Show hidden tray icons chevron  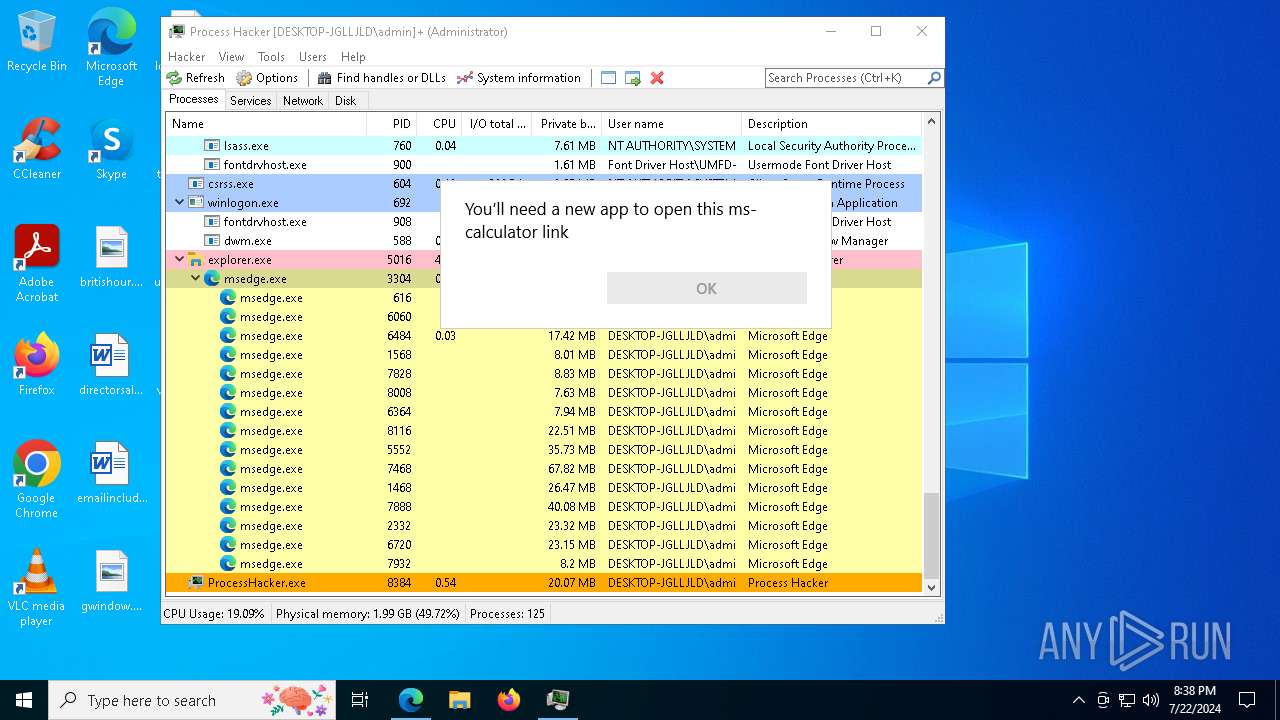pos(1078,700)
